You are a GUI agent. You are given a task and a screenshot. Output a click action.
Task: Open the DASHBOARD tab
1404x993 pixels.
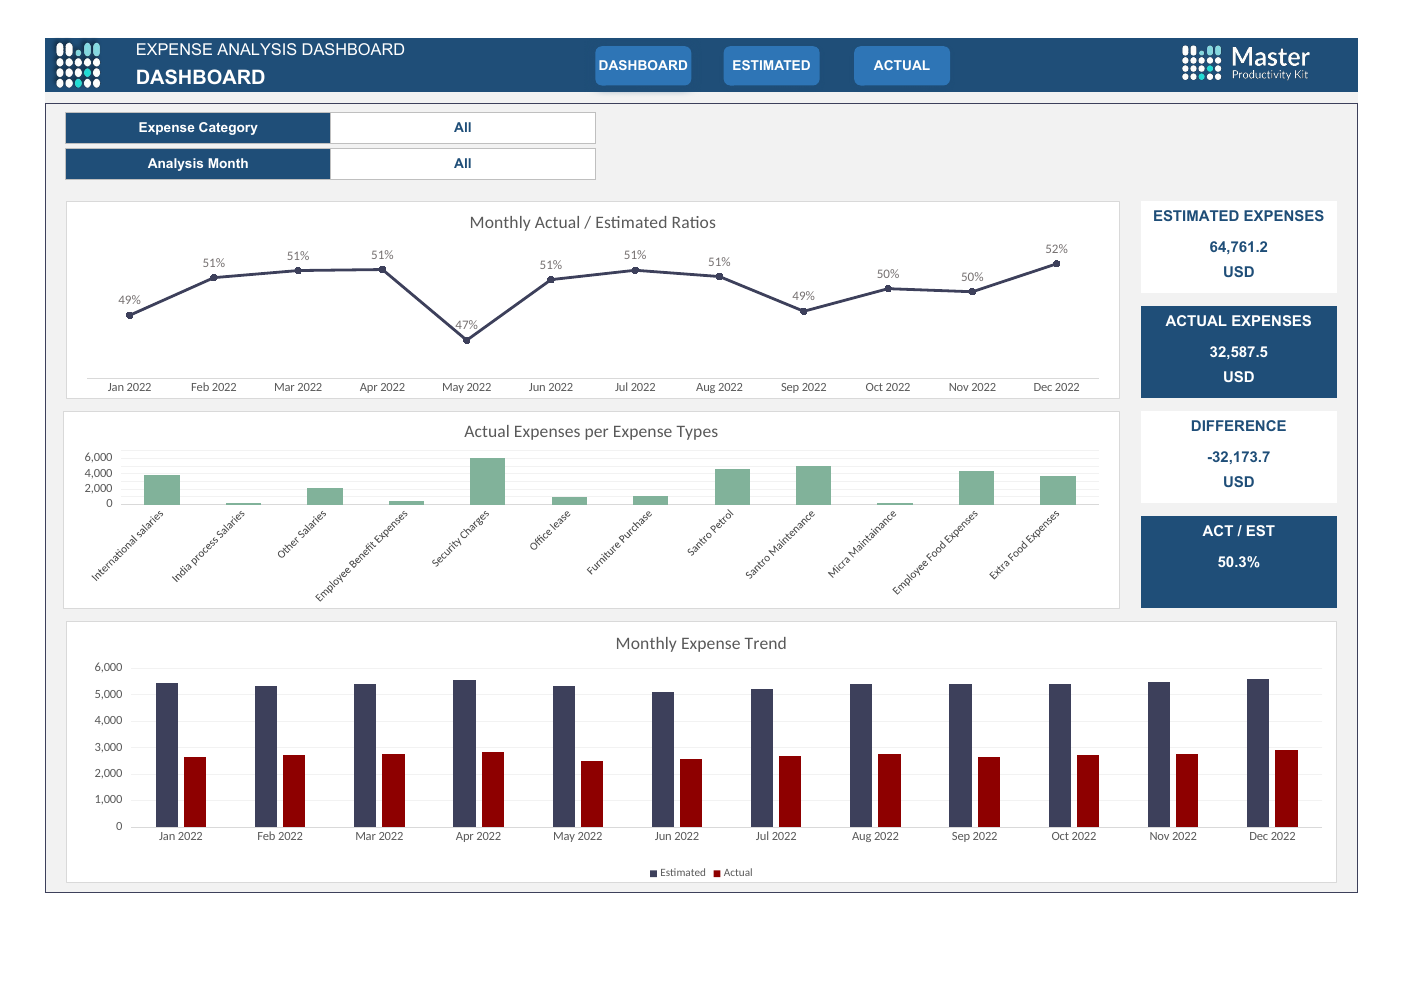tap(643, 66)
